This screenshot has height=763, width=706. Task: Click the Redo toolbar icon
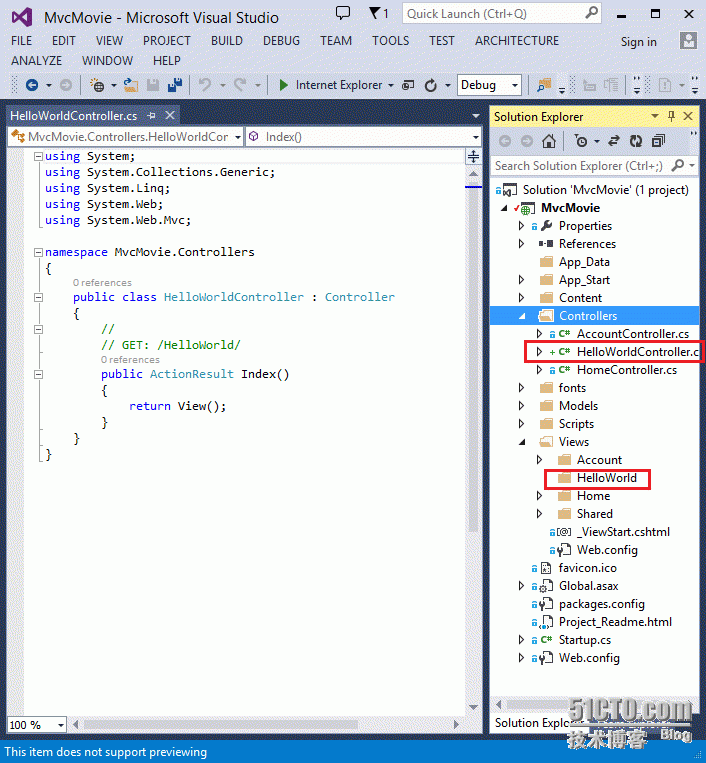240,85
